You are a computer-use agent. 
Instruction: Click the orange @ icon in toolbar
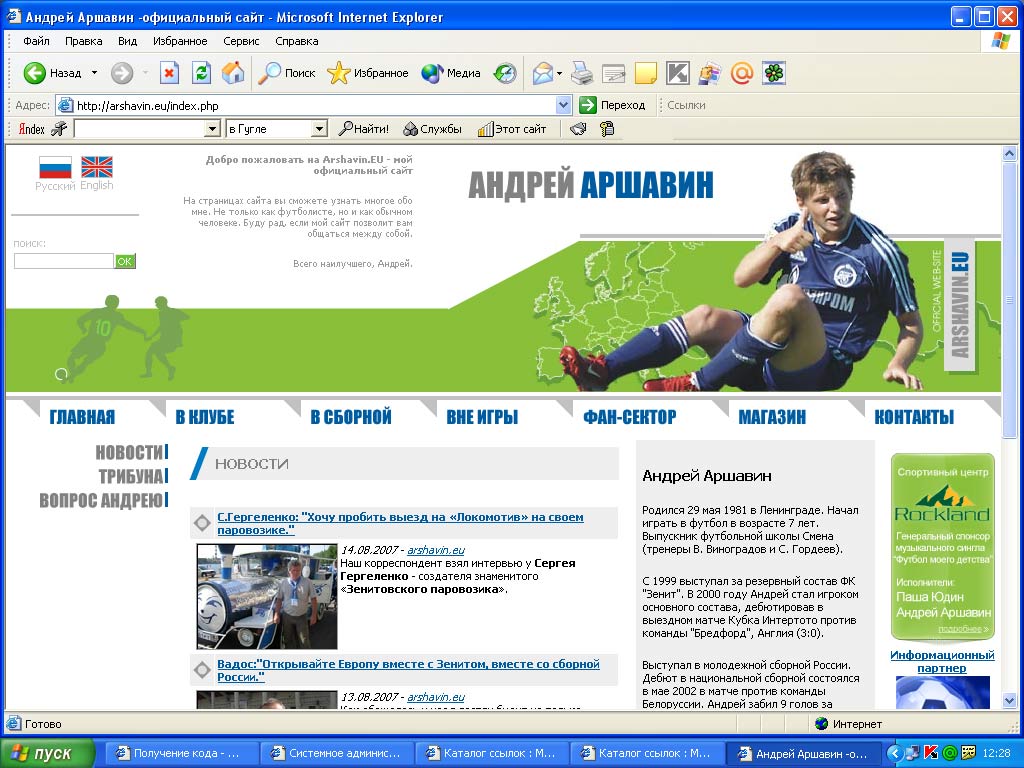point(742,73)
